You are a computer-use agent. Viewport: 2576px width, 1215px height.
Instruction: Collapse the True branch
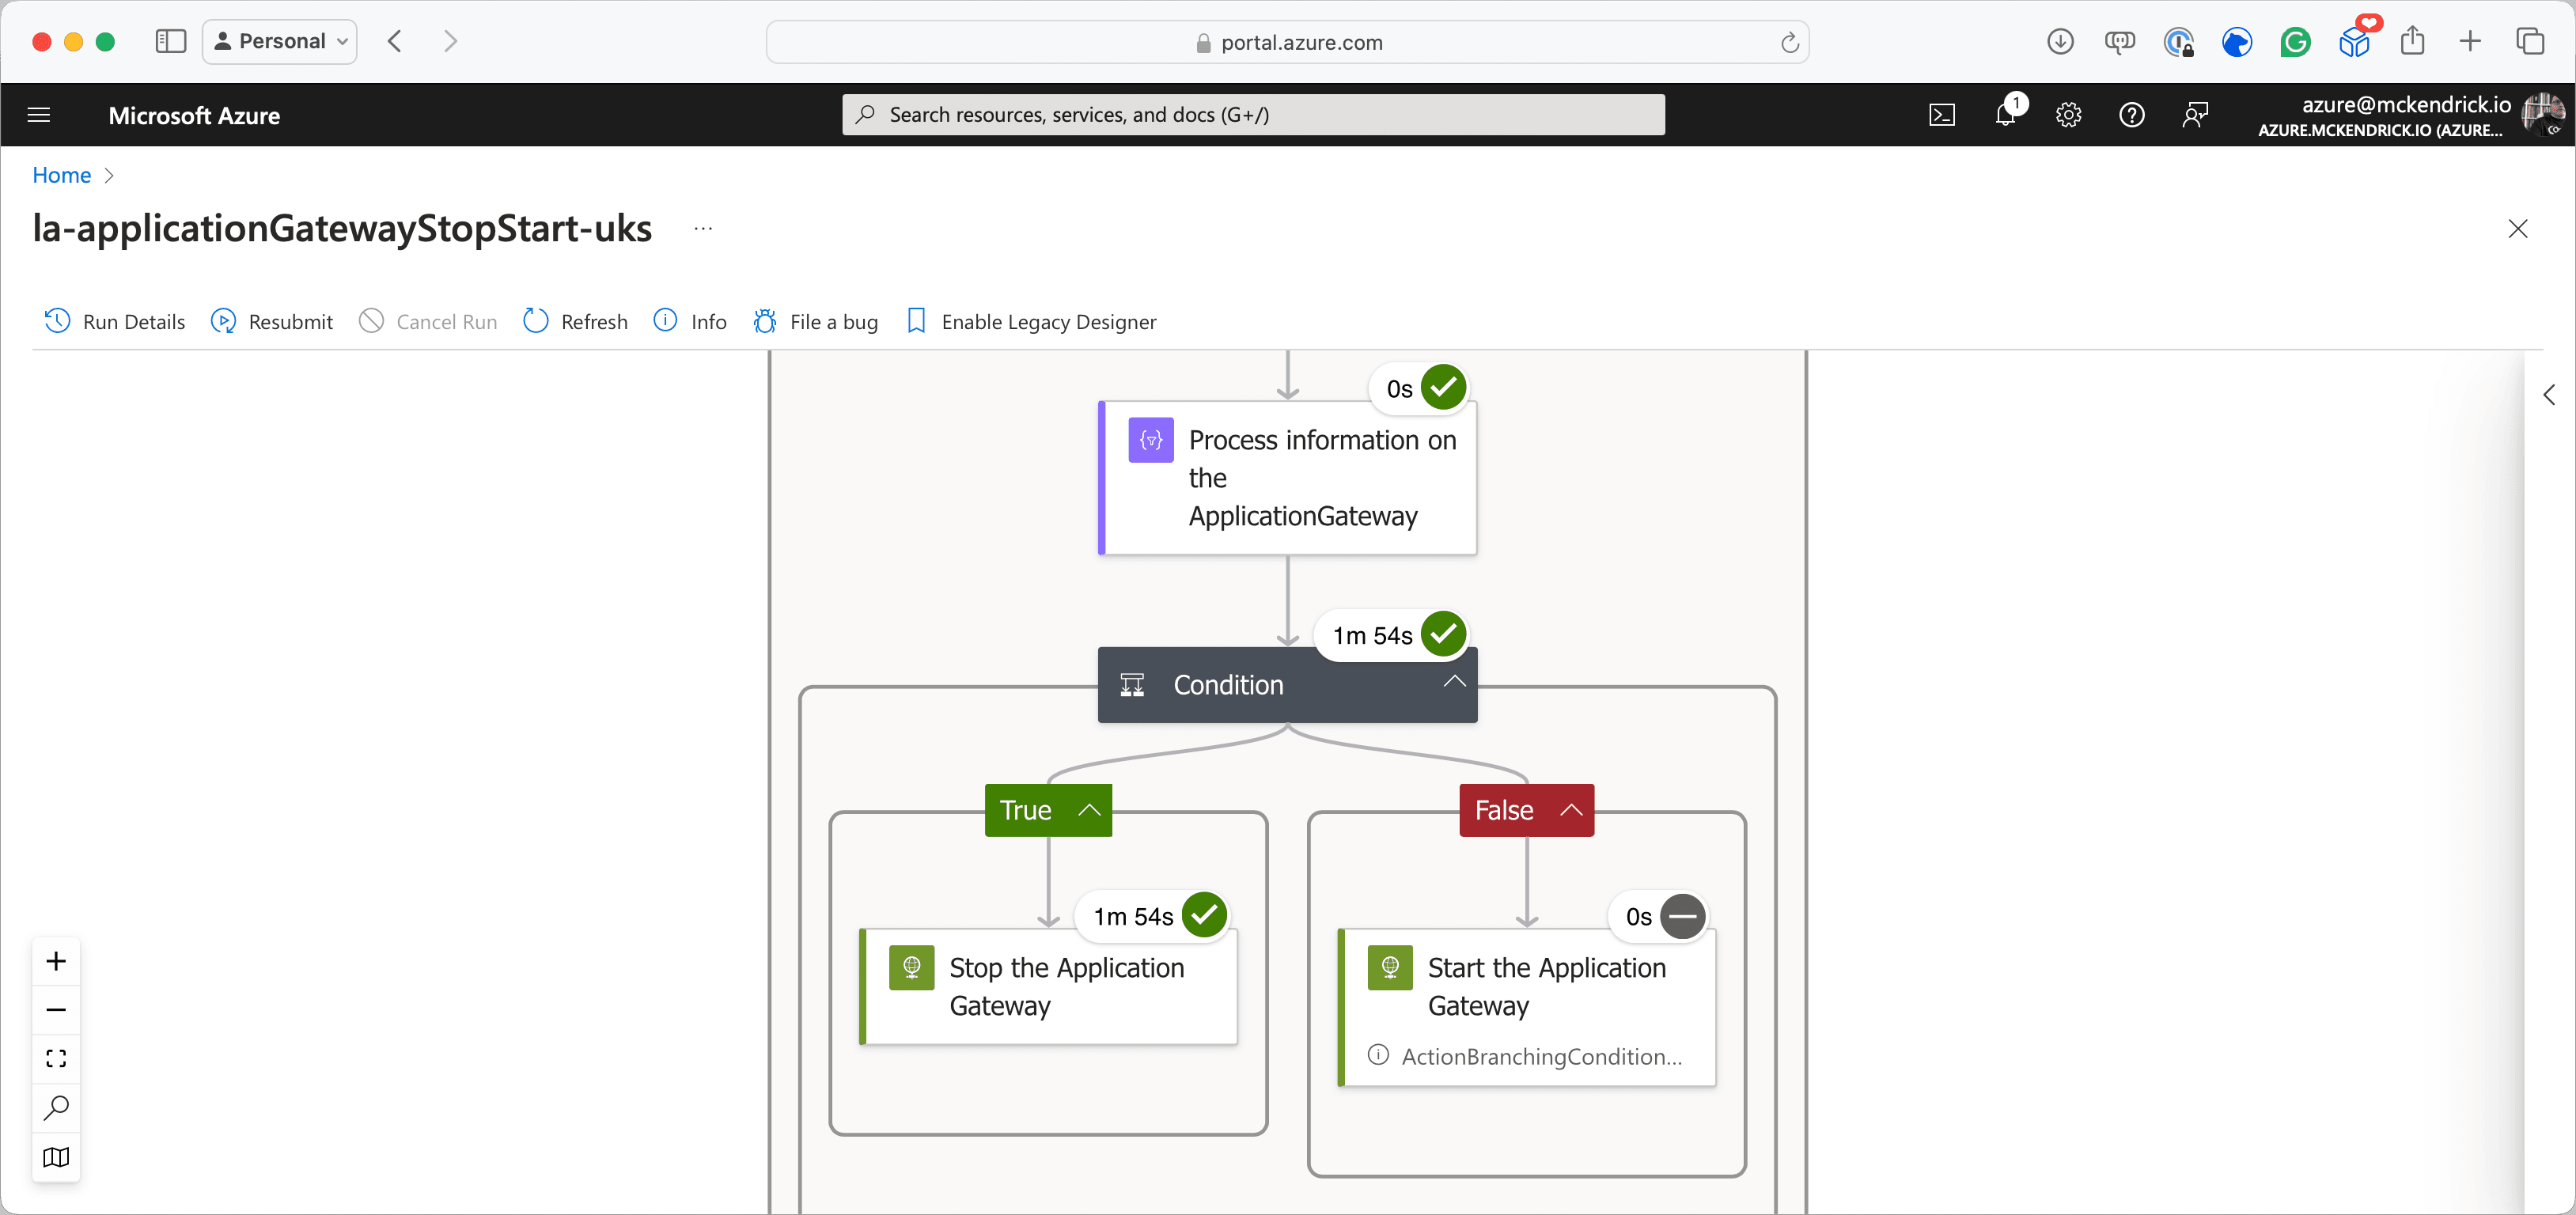[x=1089, y=810]
